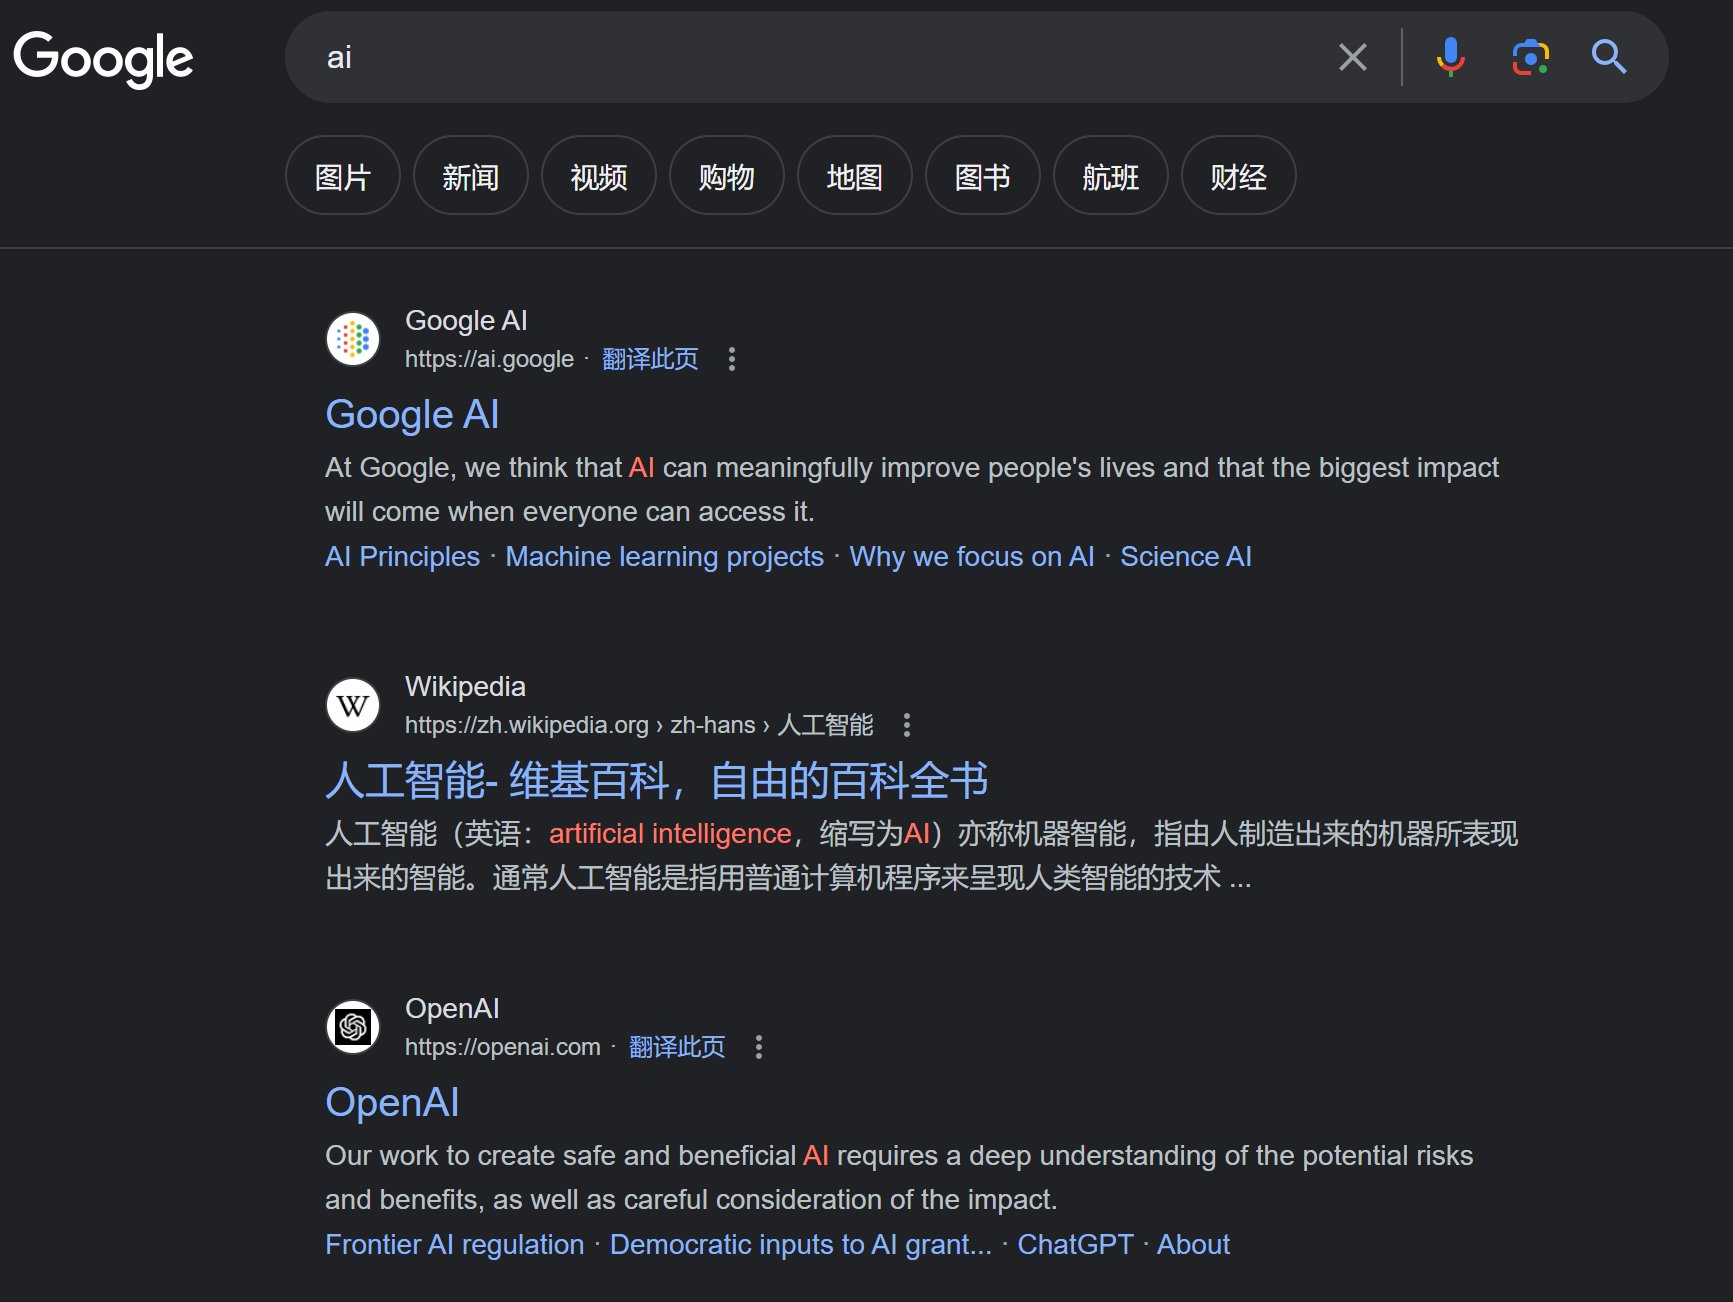Open more options for OpenAI result
Viewport: 1733px width, 1302px height.
pyautogui.click(x=759, y=1047)
